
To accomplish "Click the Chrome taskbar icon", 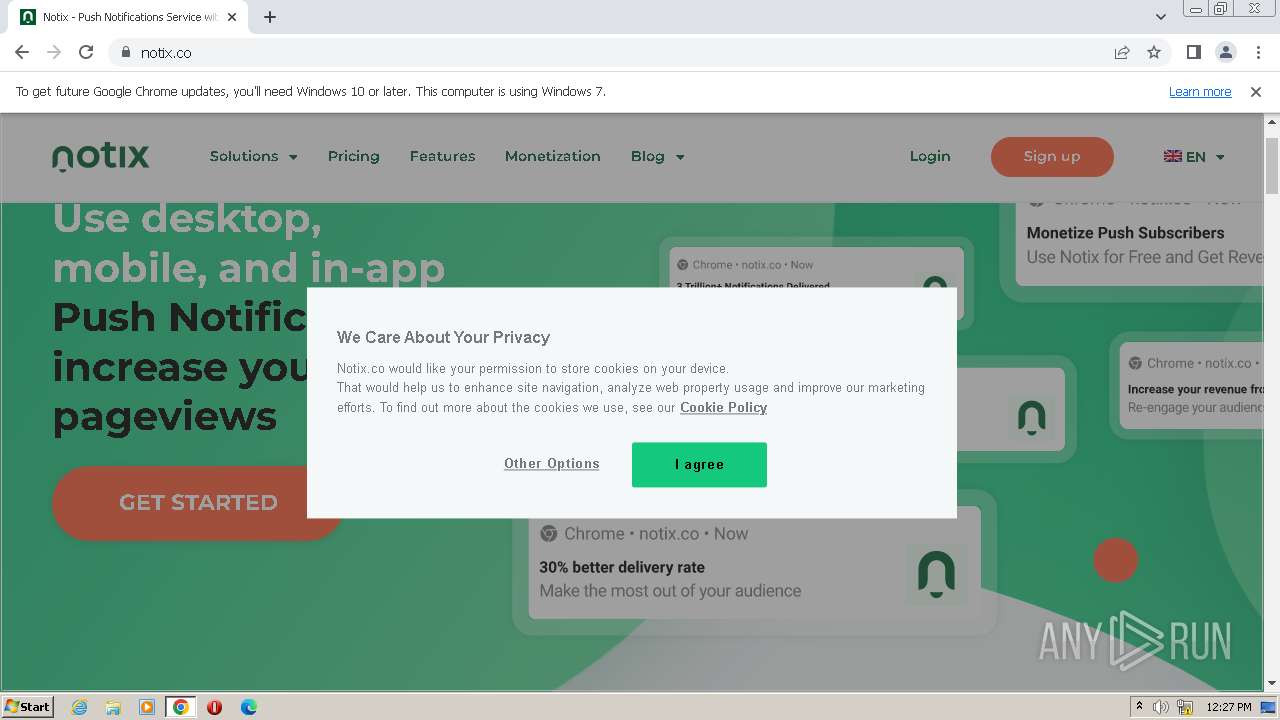I will coord(181,707).
